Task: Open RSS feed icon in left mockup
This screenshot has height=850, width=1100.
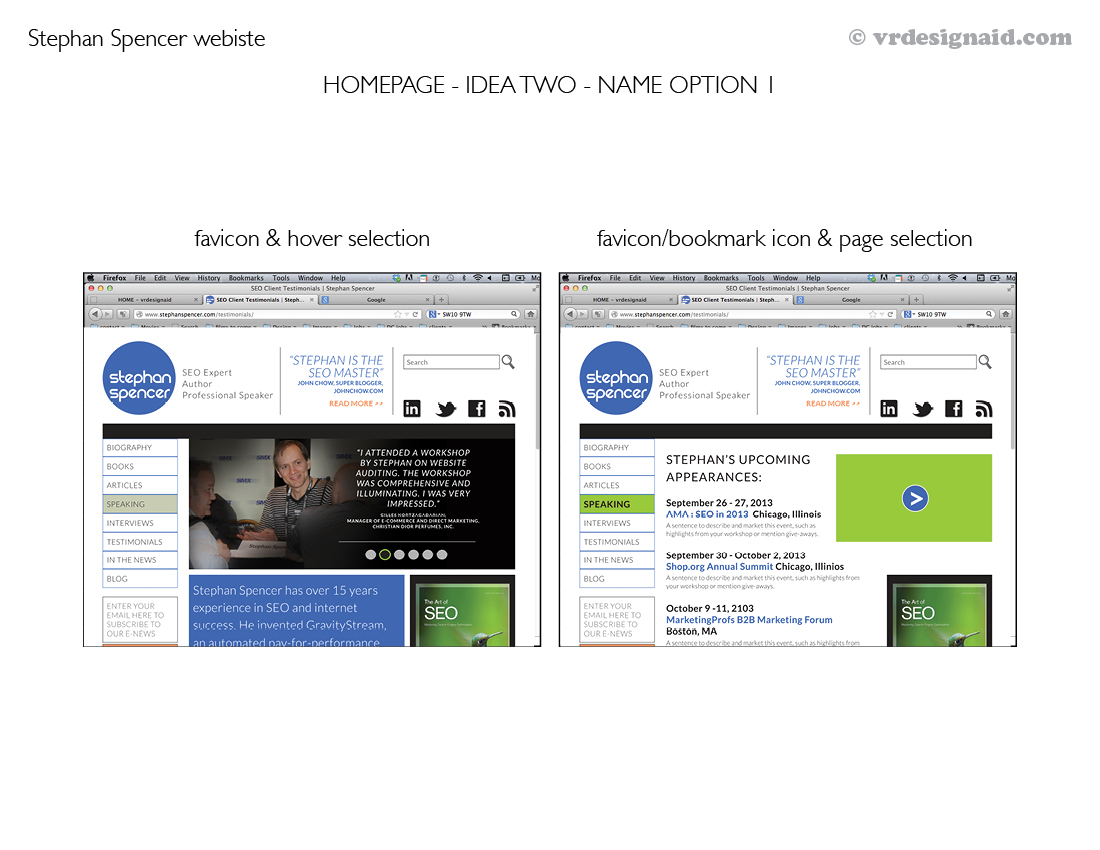Action: [507, 409]
